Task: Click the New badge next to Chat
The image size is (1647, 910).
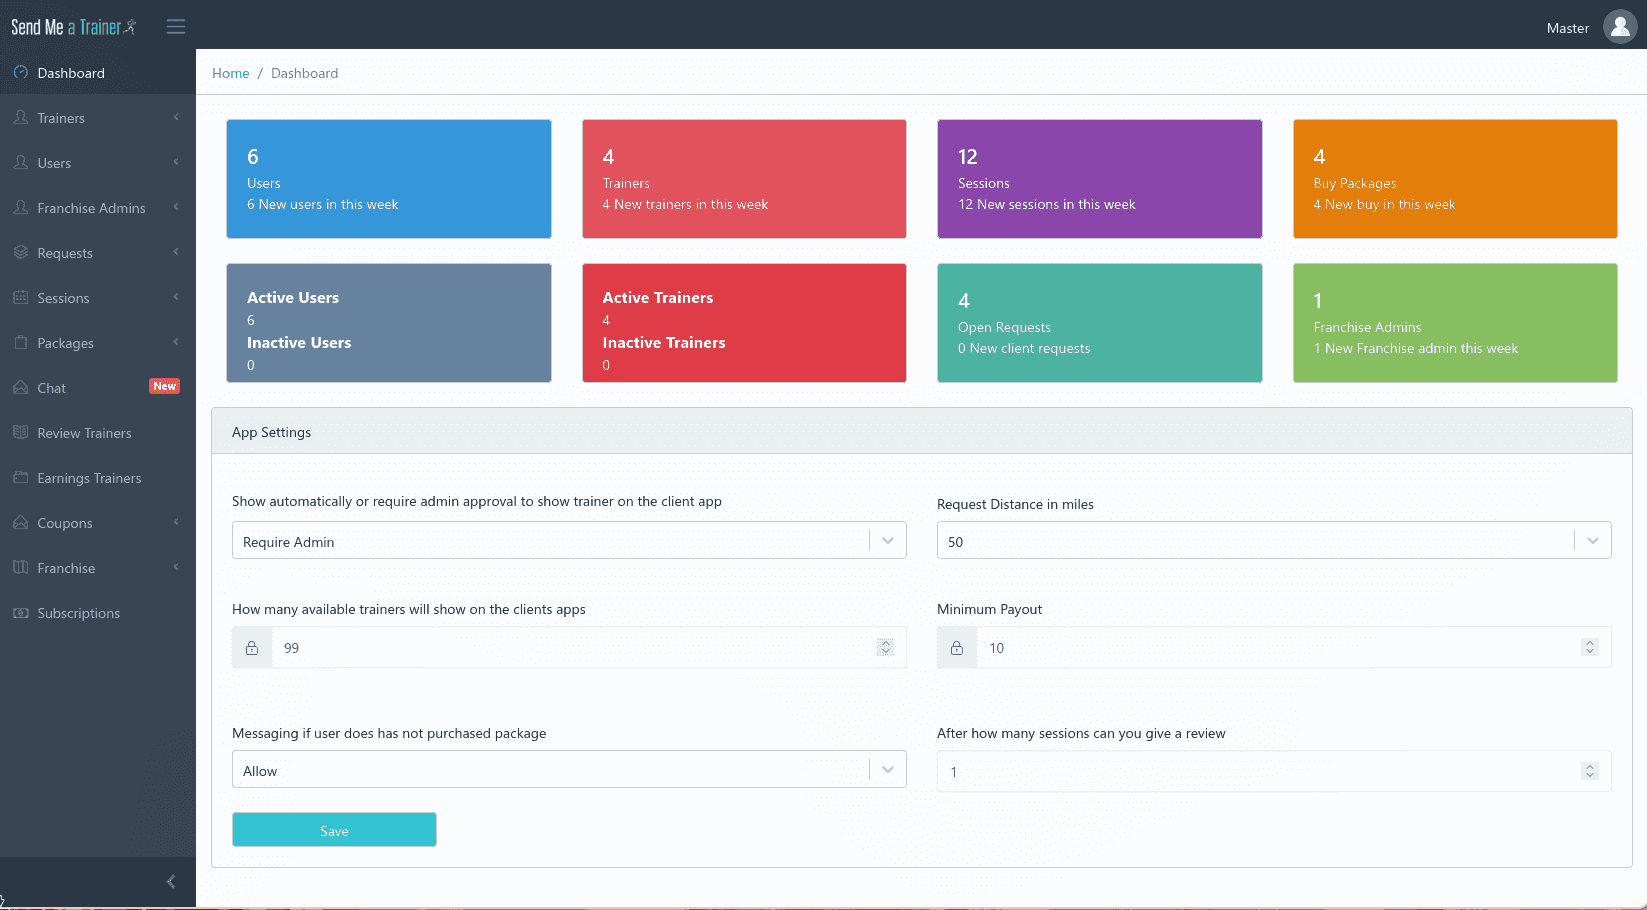Action: (164, 386)
